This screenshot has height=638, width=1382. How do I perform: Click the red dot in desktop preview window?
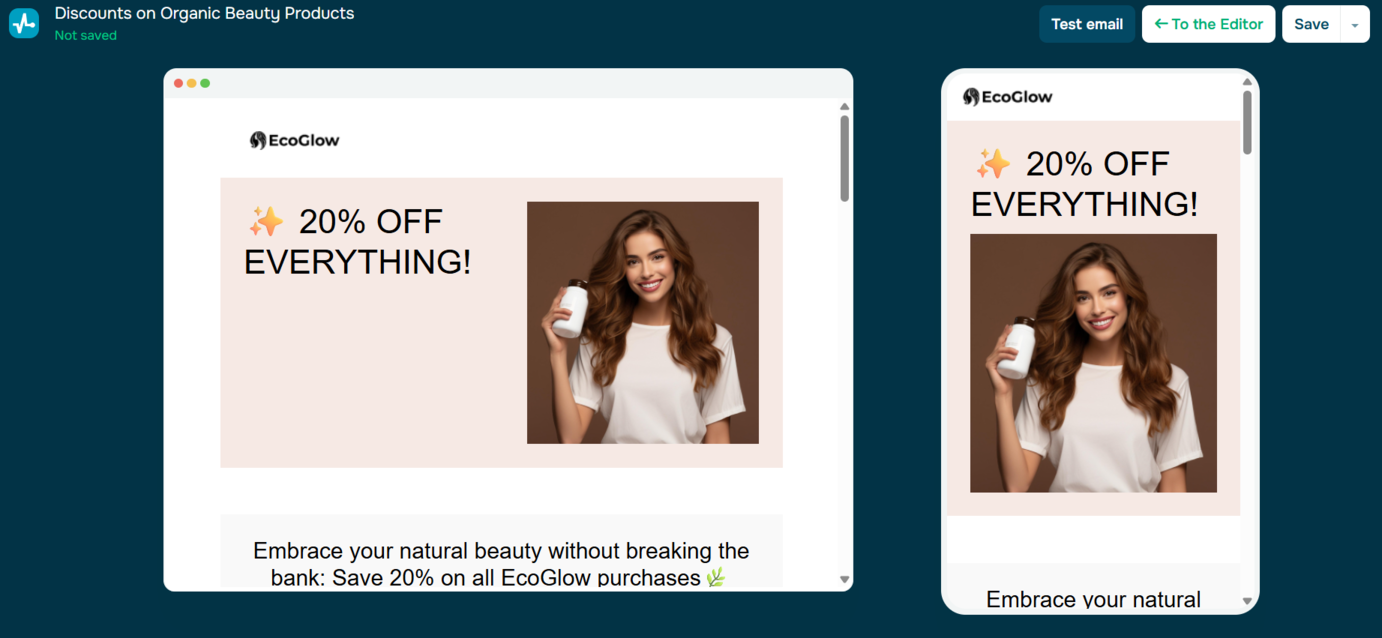point(179,83)
